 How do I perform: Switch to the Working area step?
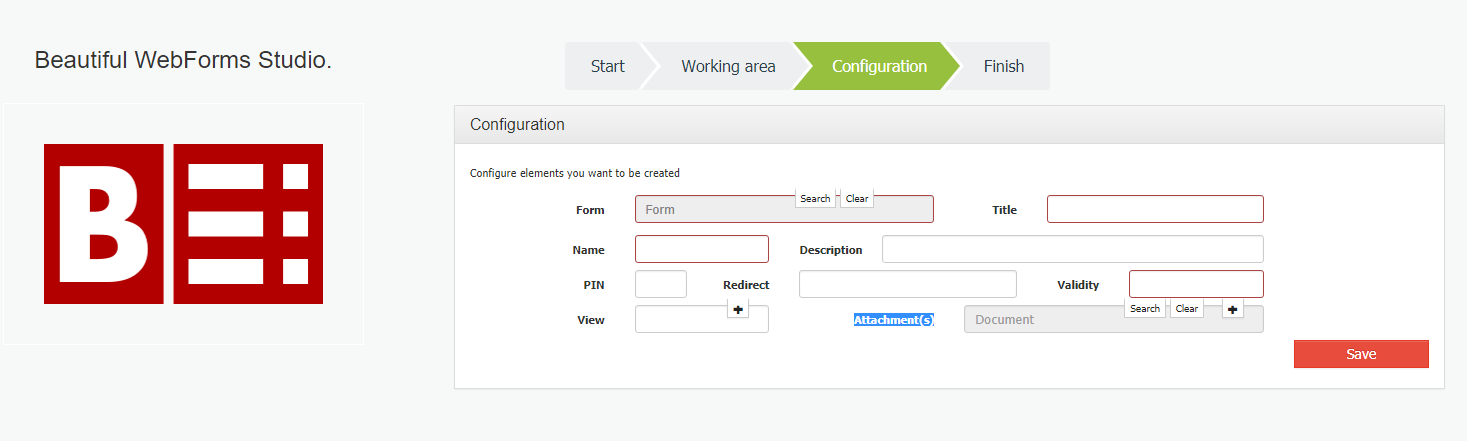[728, 67]
